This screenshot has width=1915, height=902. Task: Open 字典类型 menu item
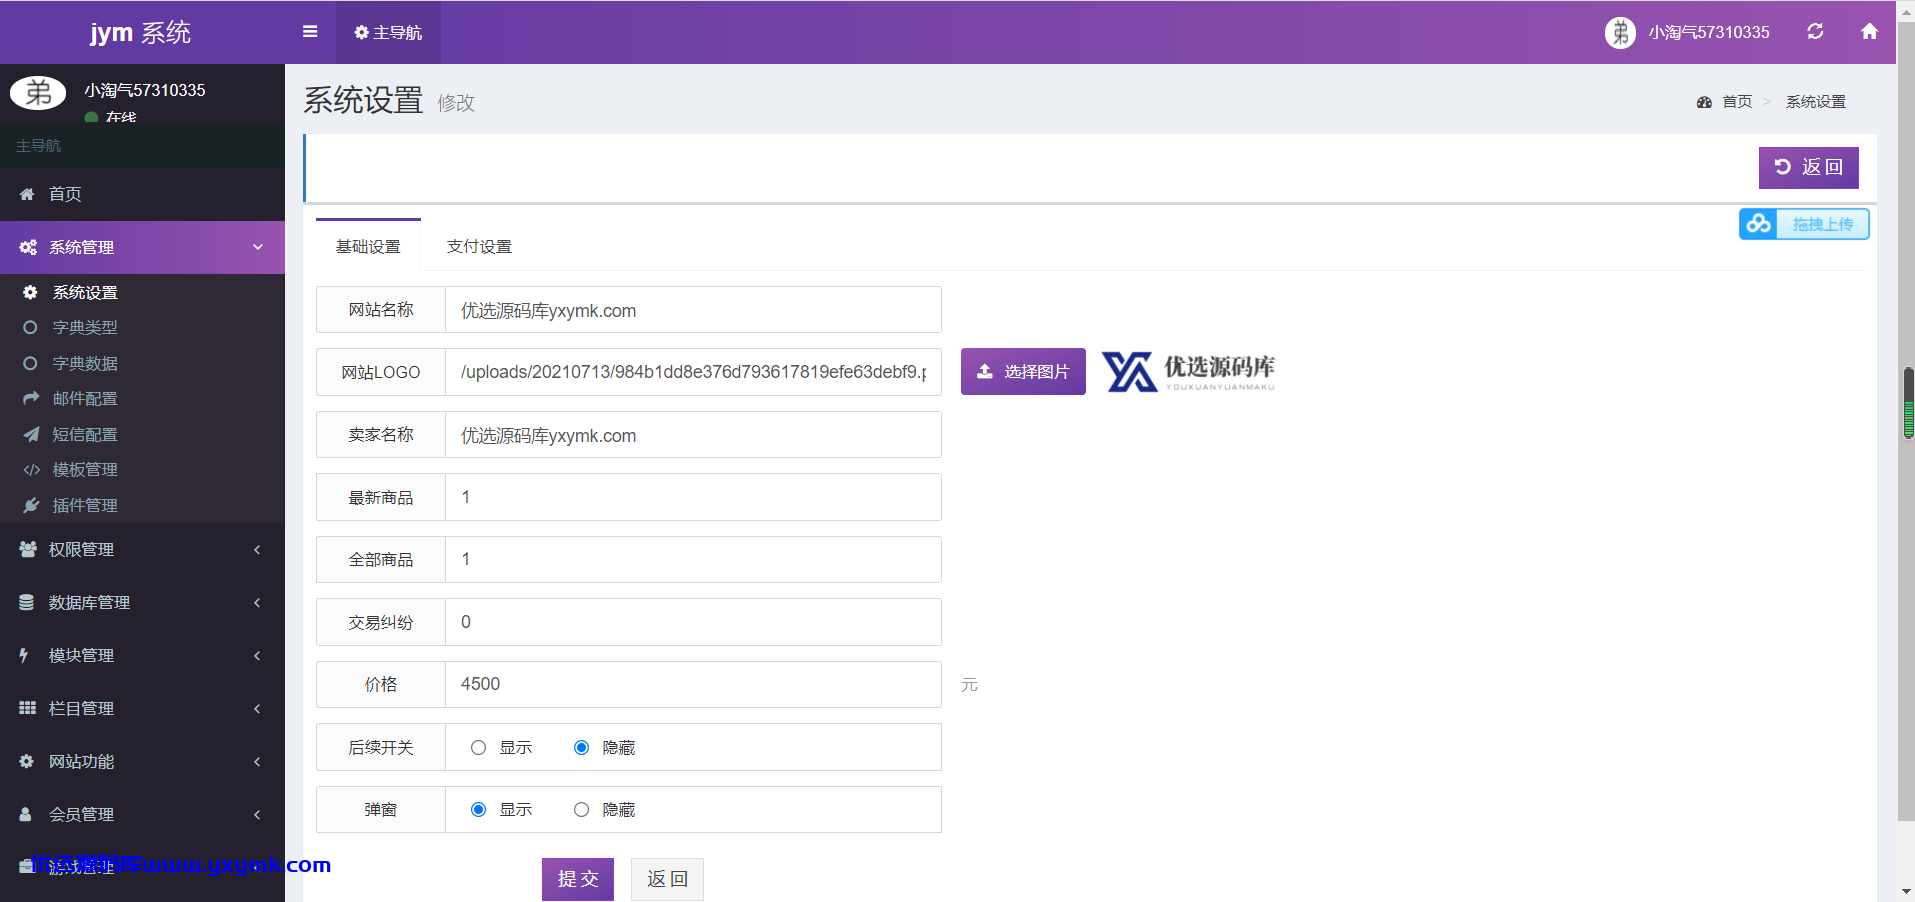142,328
